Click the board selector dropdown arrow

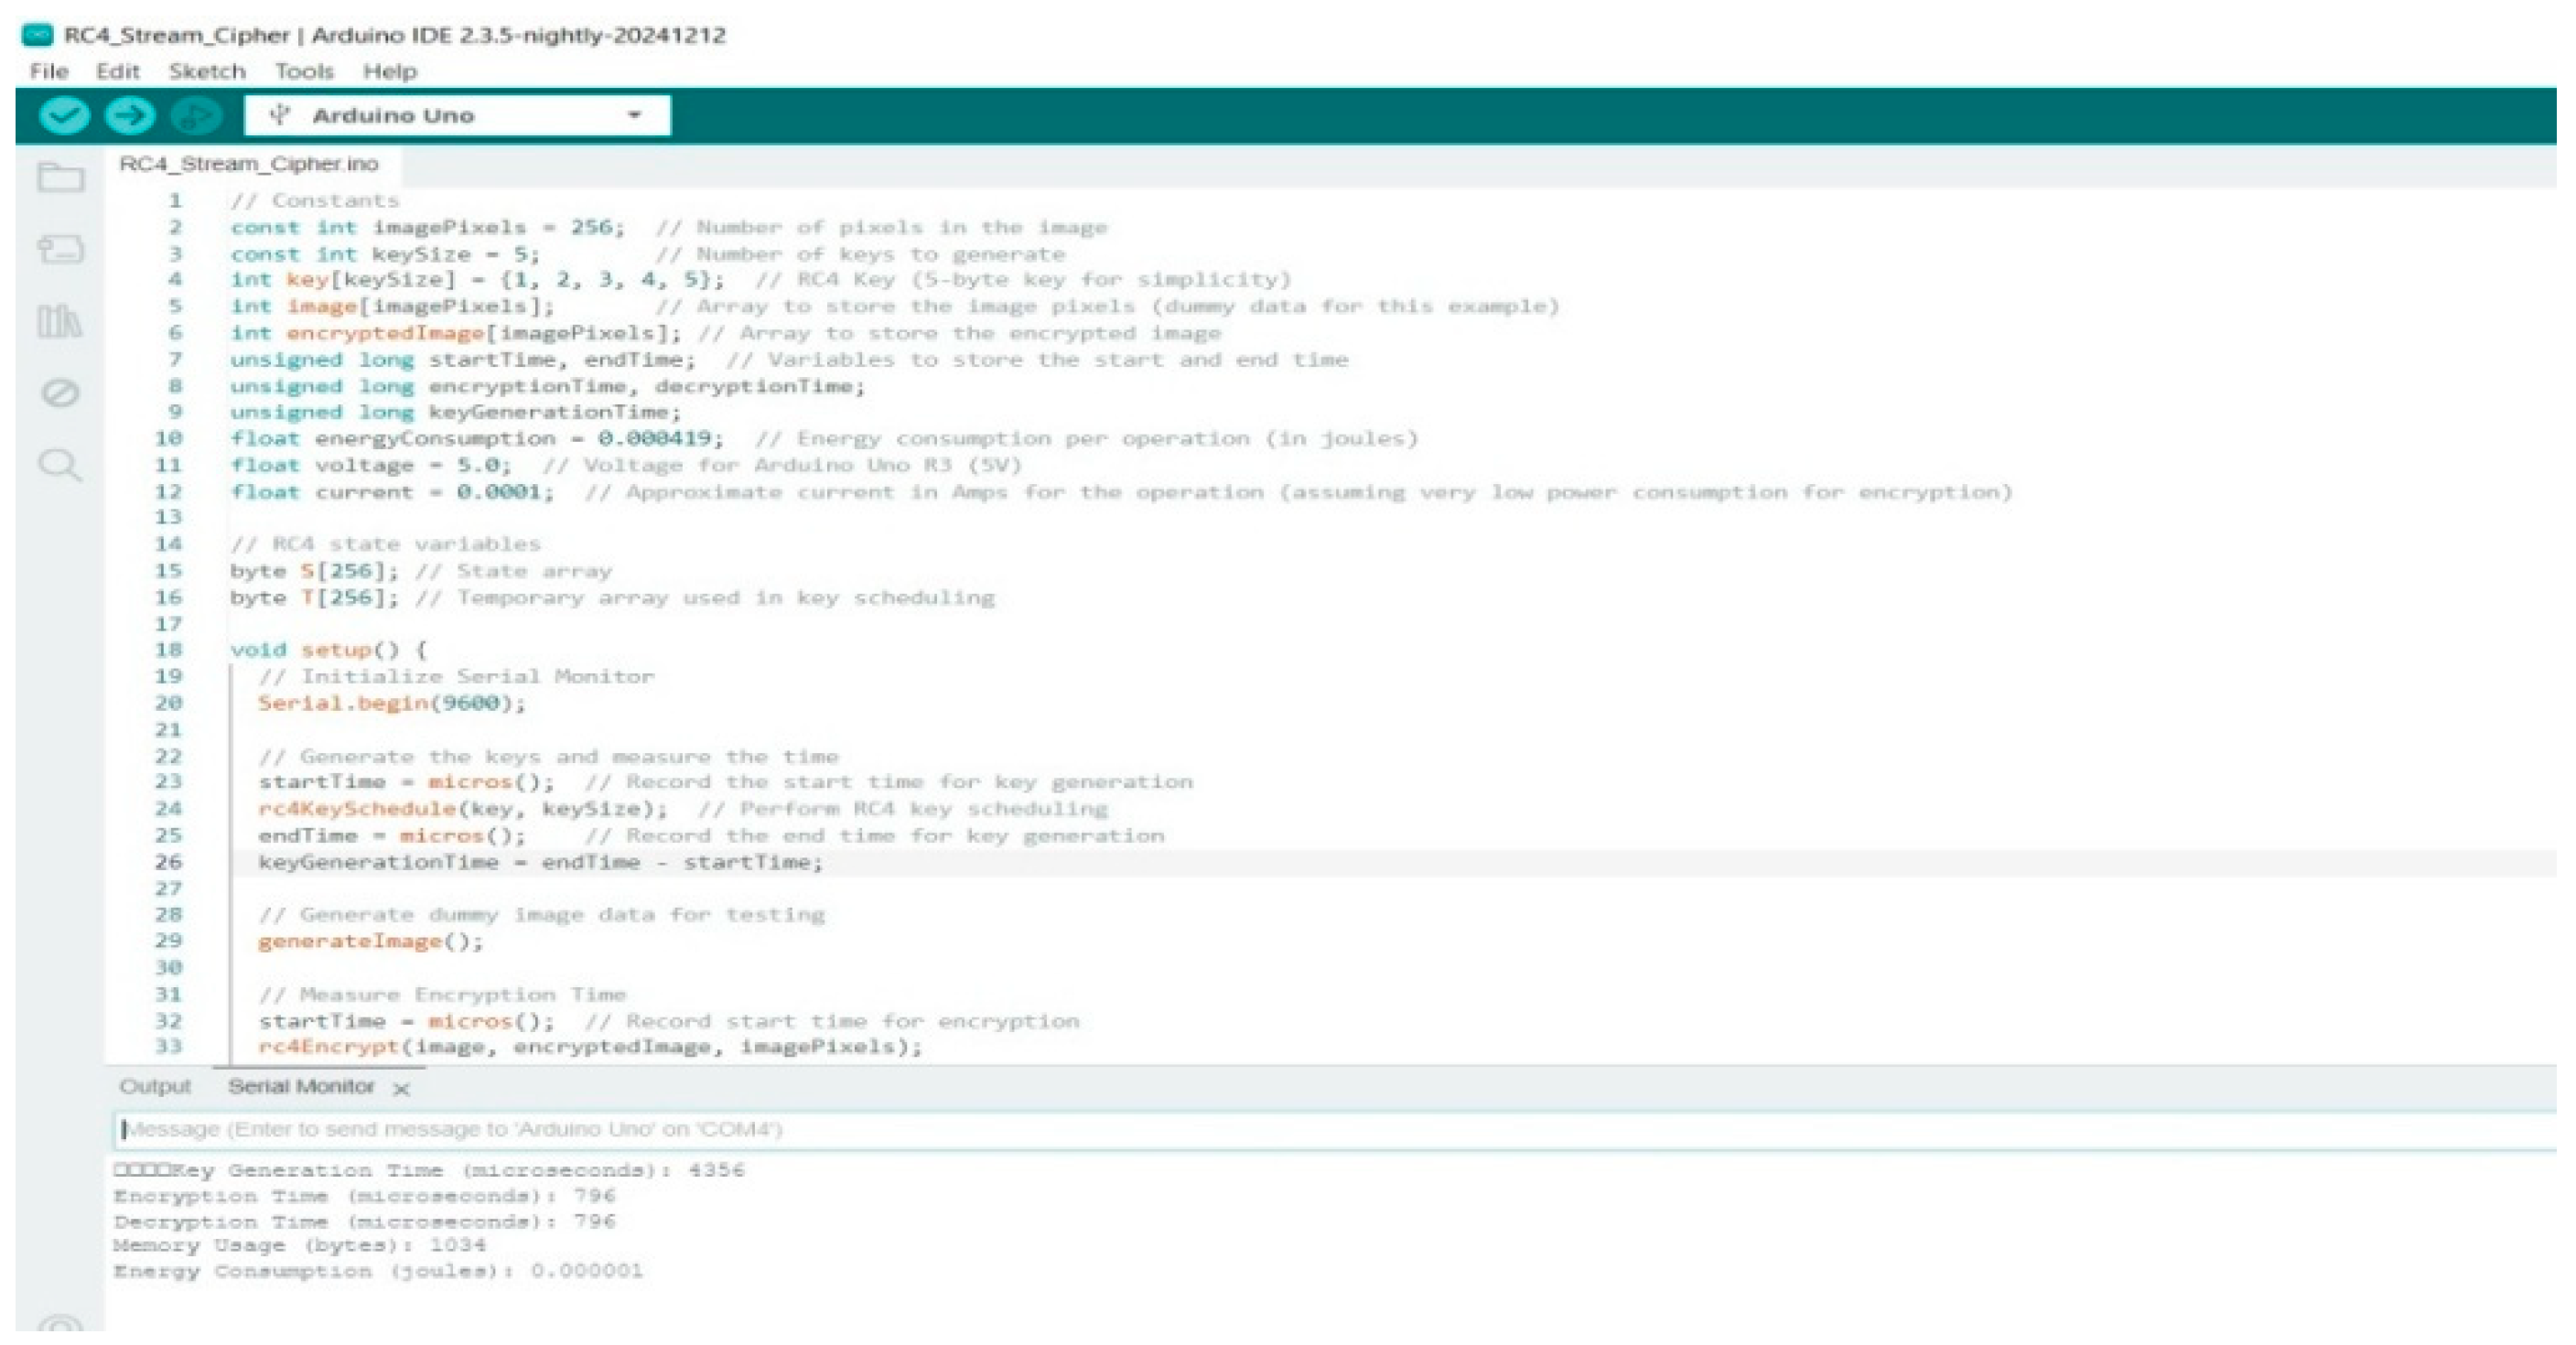point(634,116)
